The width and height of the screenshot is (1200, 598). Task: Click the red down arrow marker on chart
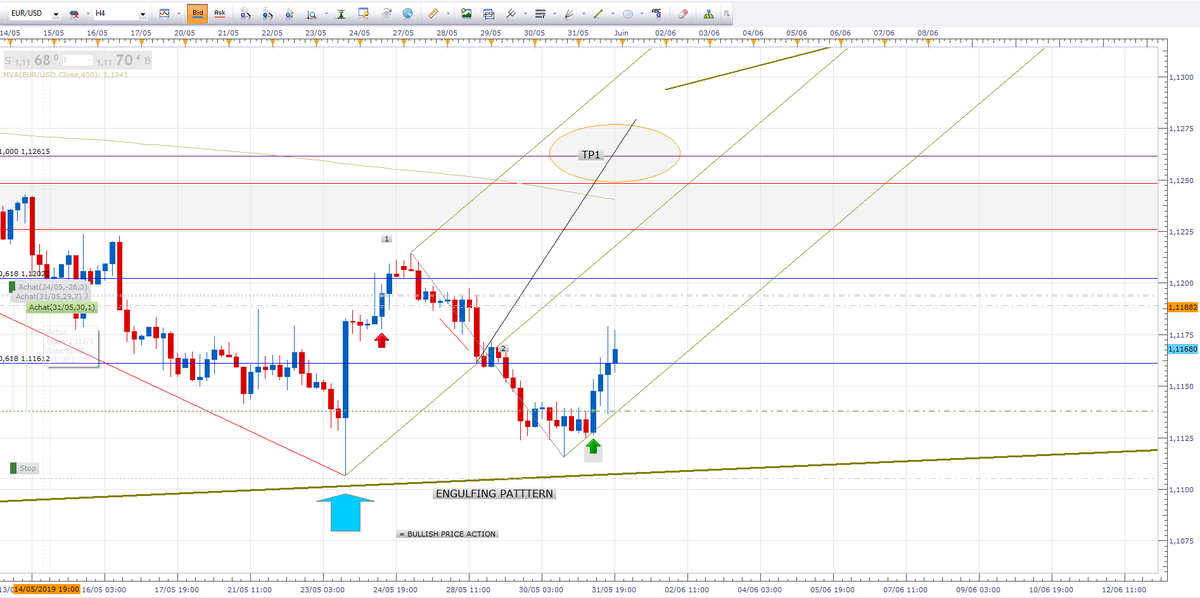tap(381, 340)
